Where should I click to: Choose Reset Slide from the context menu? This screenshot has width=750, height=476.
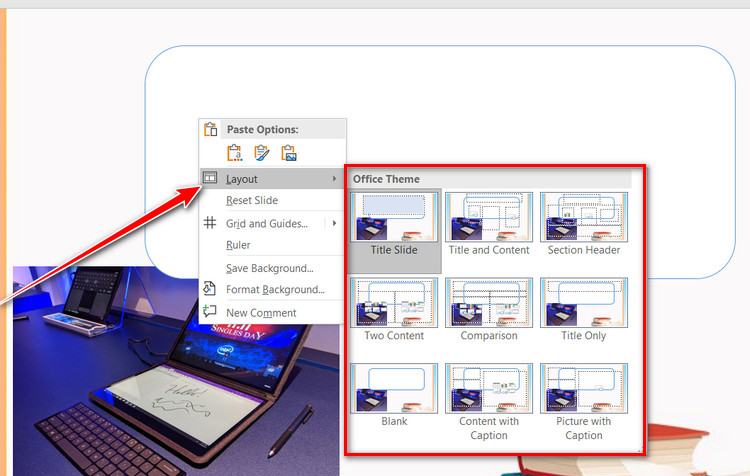252,200
